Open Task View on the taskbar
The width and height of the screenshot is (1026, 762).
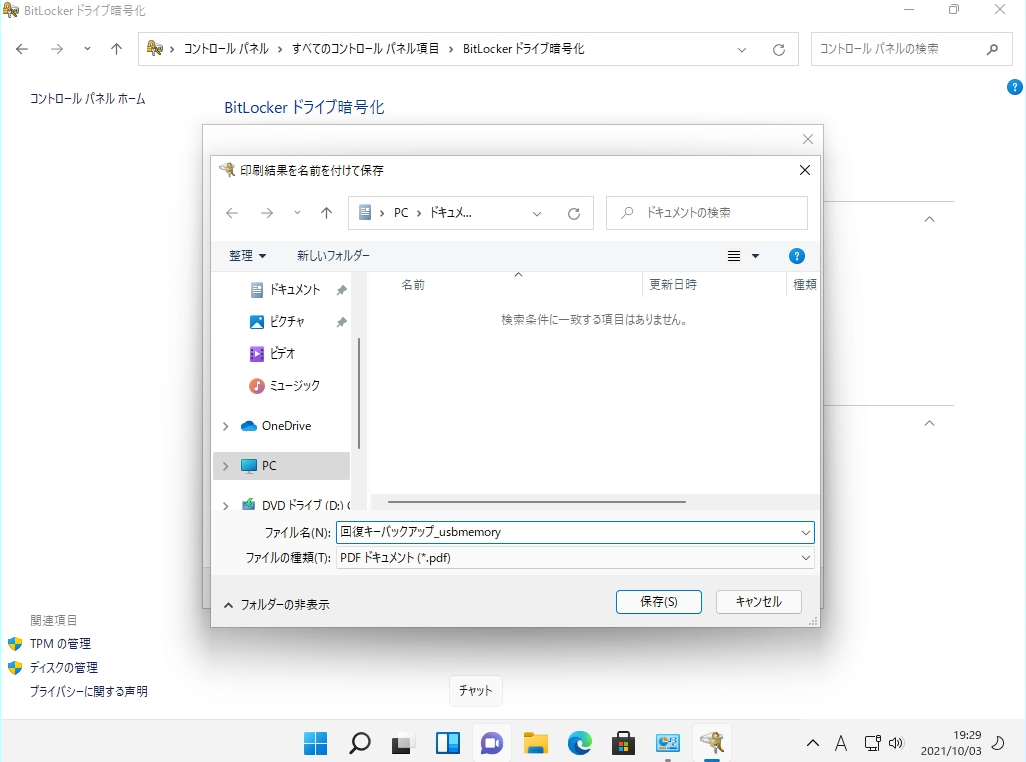click(x=404, y=743)
